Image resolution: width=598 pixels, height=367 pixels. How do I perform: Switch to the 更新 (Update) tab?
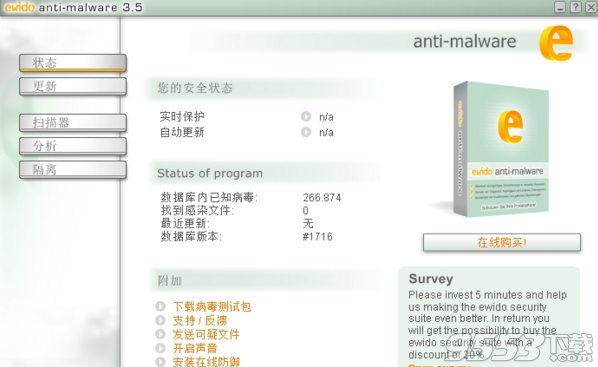[x=73, y=86]
